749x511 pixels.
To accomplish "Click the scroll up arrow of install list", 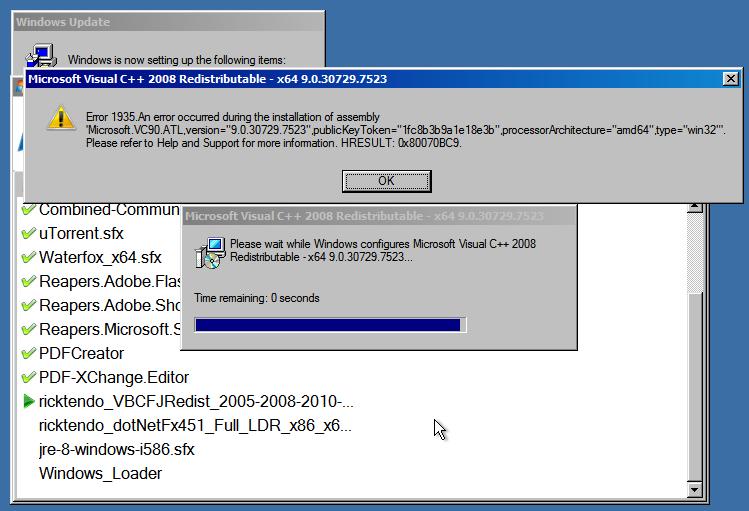I will pyautogui.click(x=694, y=207).
